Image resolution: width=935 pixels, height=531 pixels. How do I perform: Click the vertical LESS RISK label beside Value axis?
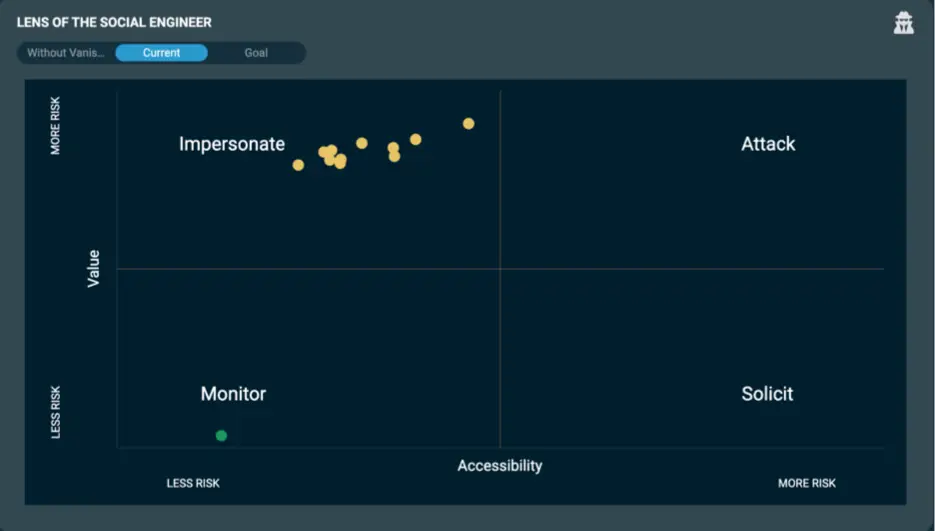[x=56, y=412]
